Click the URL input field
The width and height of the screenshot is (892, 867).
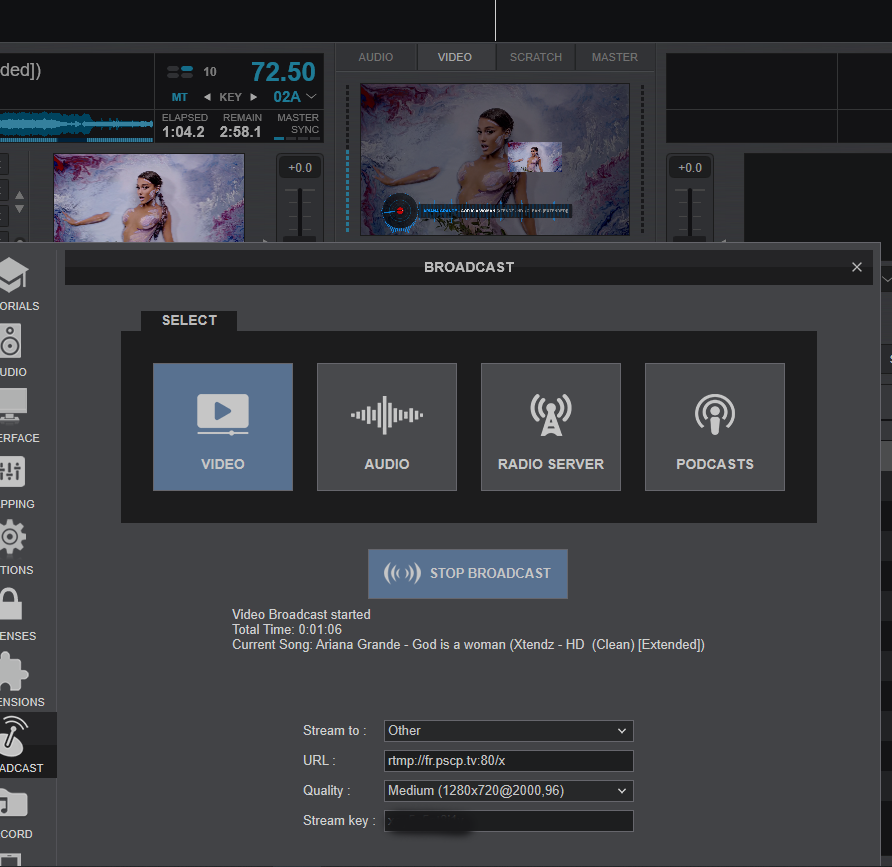[x=509, y=761]
